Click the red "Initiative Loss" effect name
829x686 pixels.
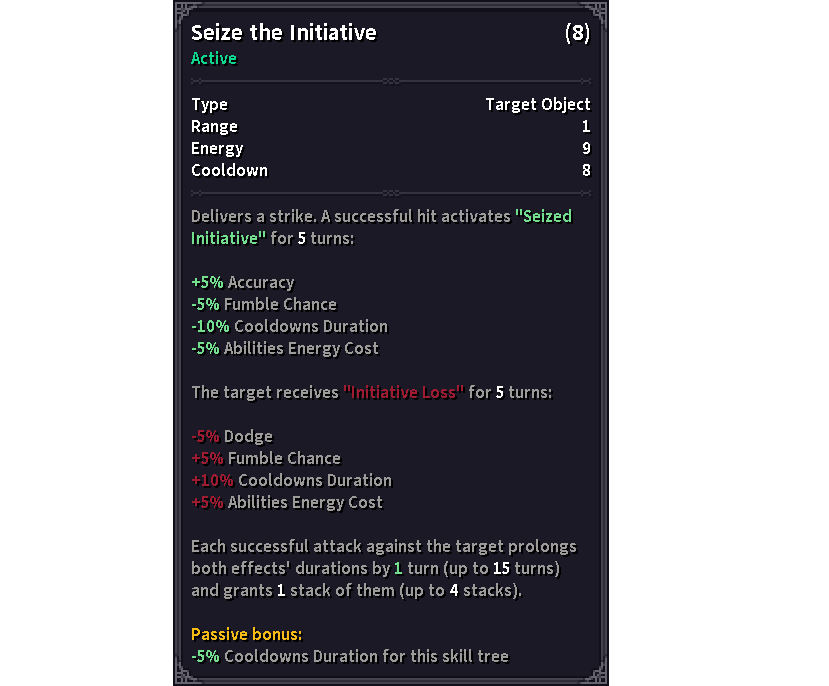click(x=403, y=392)
